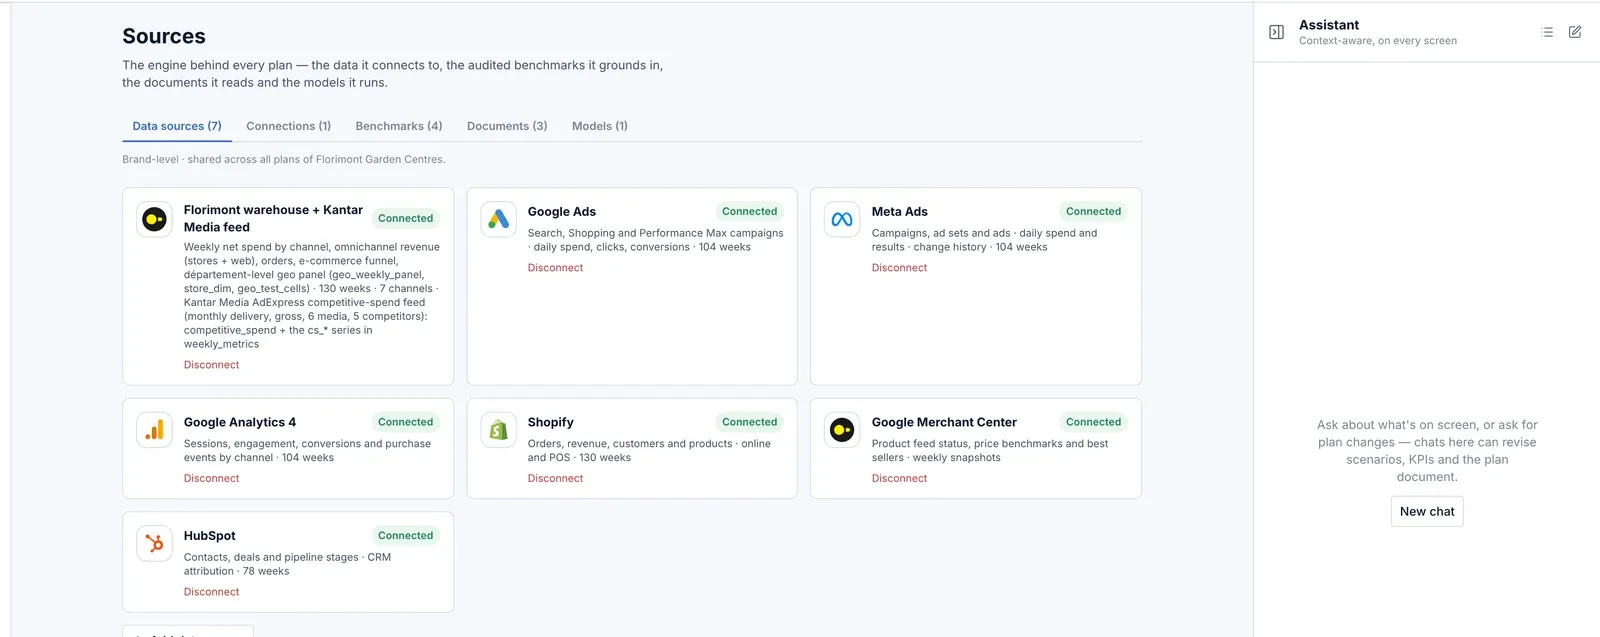1600x637 pixels.
Task: Disconnect Google Analytics 4
Action: [x=211, y=479]
